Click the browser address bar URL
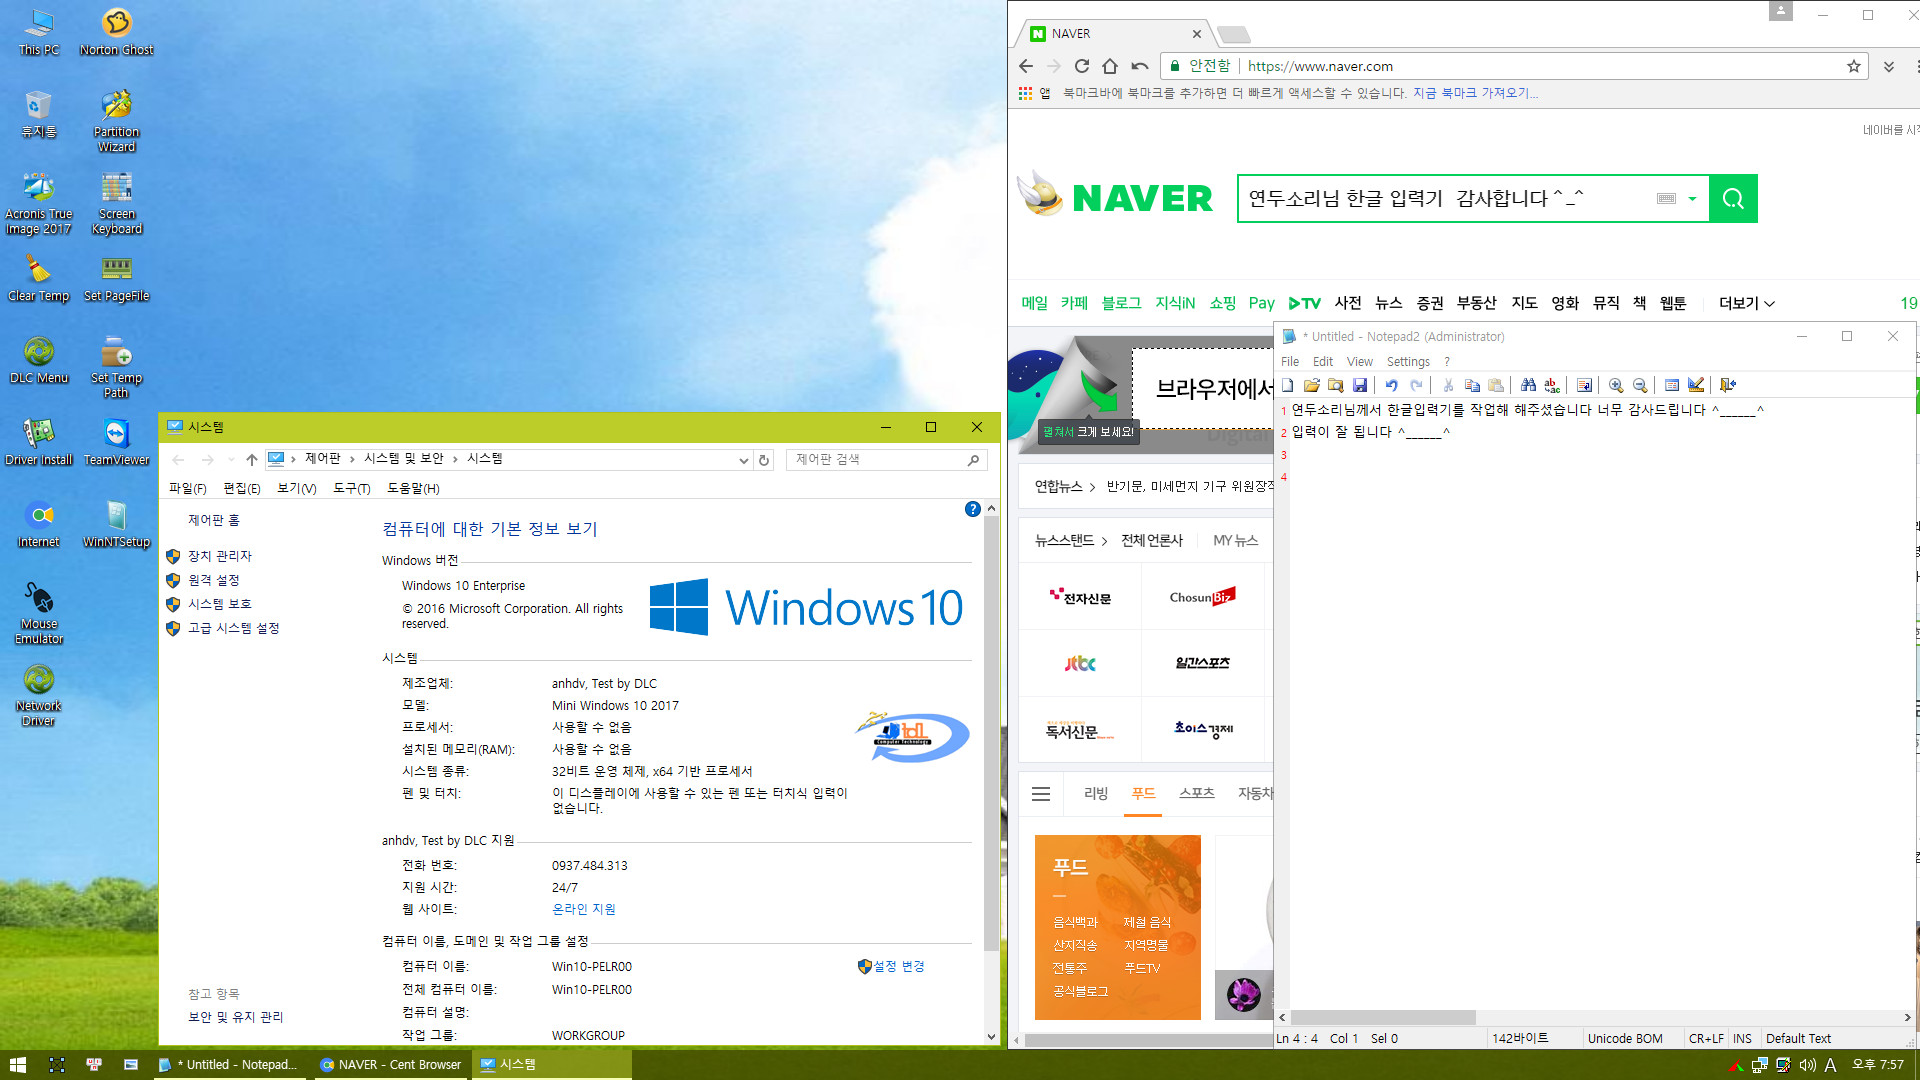Screen dimensions: 1920x1080 pyautogui.click(x=1320, y=66)
